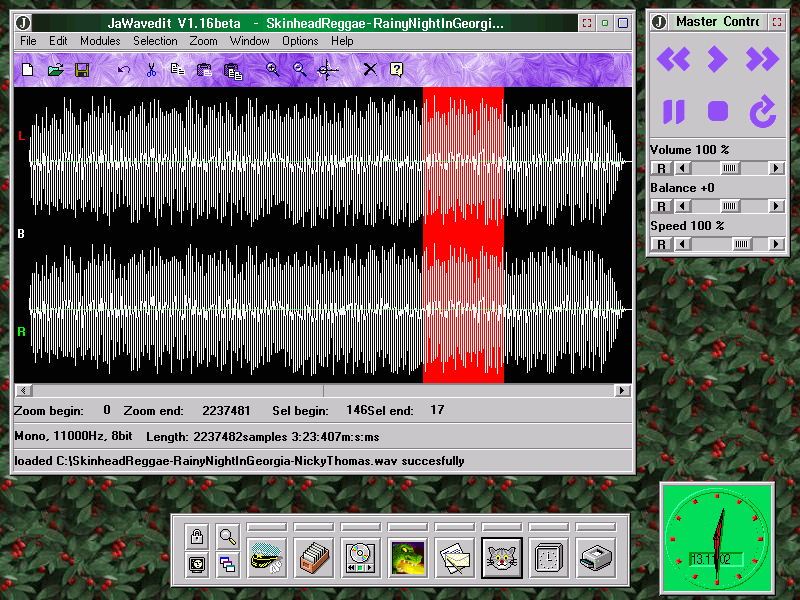Click the waveform scrollbar right arrow
800x600 pixels.
pyautogui.click(x=623, y=391)
